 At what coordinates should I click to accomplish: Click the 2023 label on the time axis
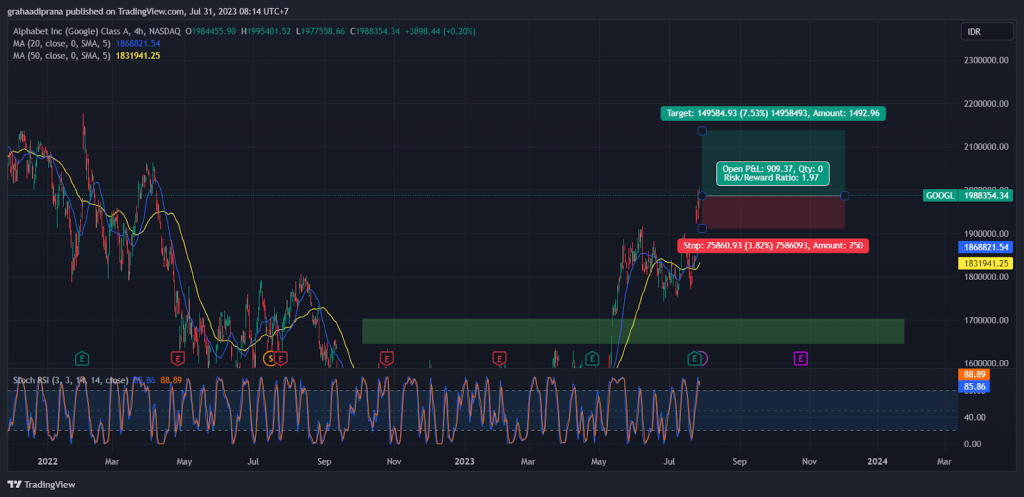(464, 462)
